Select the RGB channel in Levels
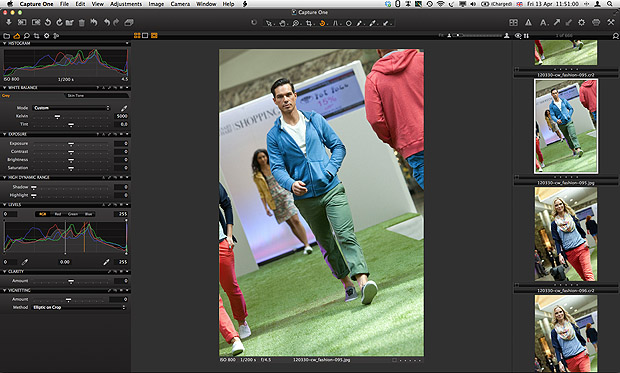The width and height of the screenshot is (620, 373). pyautogui.click(x=42, y=214)
